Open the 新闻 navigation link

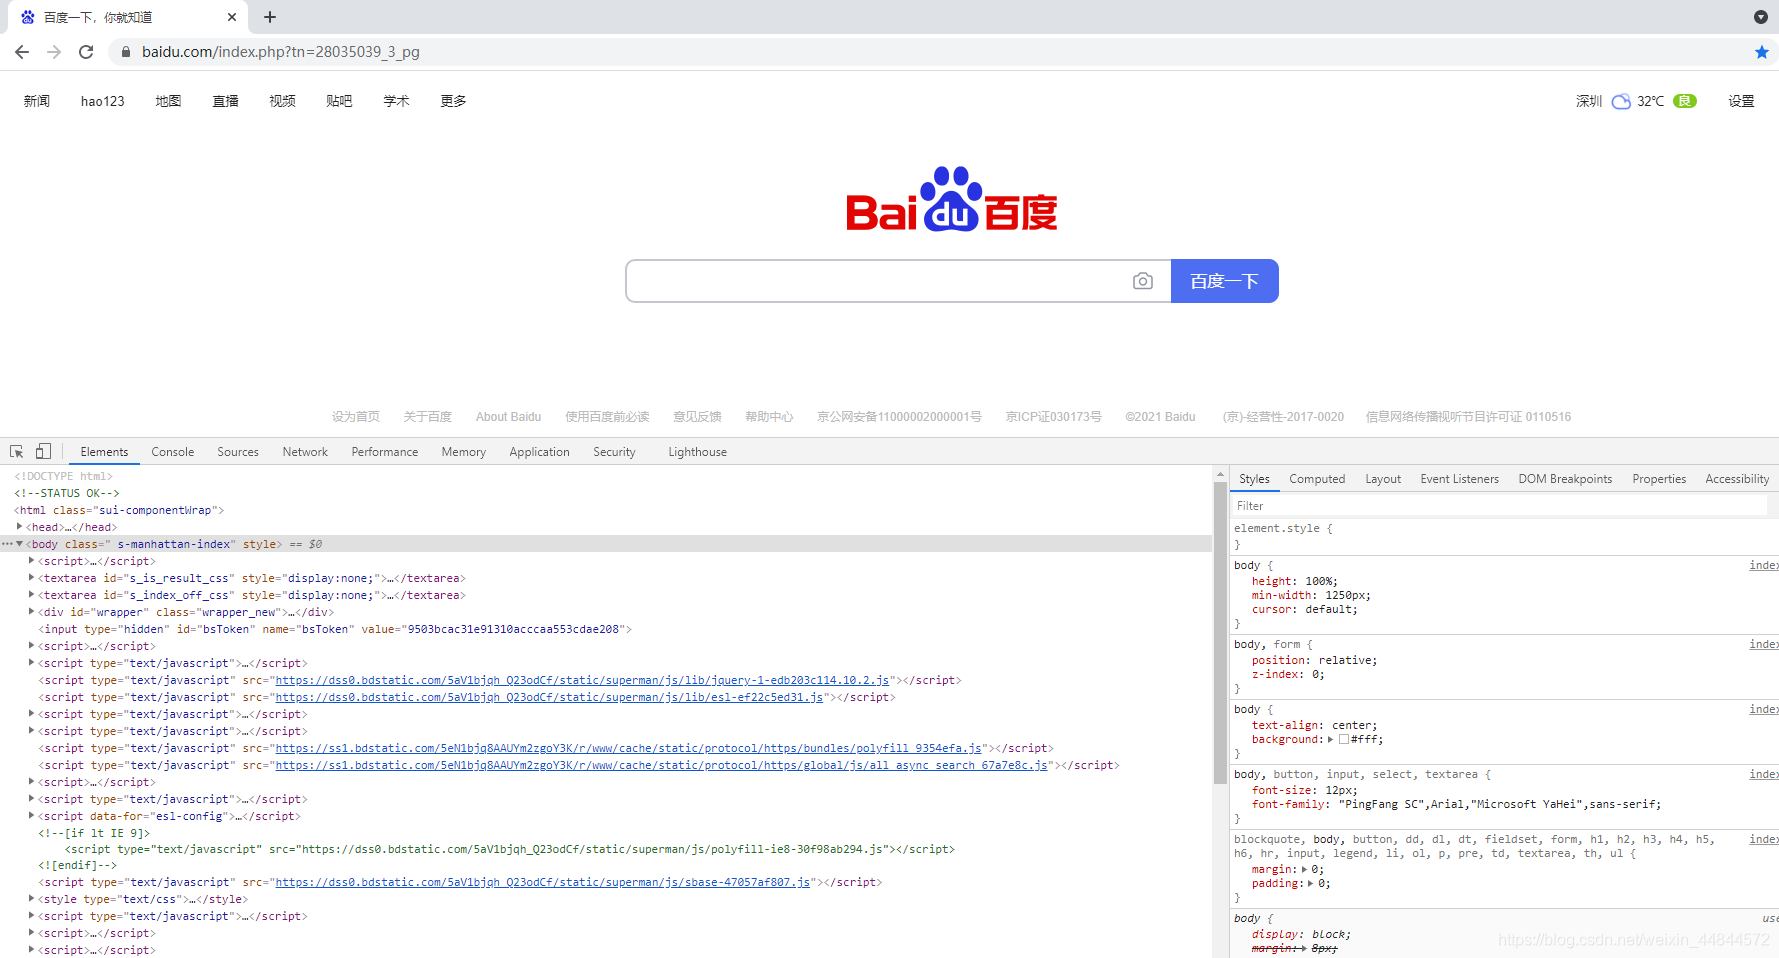(x=37, y=101)
